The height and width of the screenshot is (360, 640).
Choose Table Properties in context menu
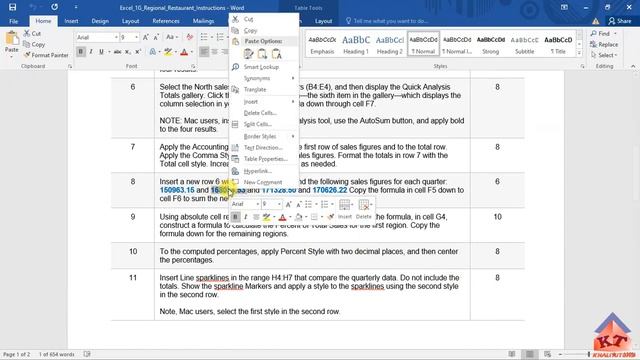click(x=265, y=159)
